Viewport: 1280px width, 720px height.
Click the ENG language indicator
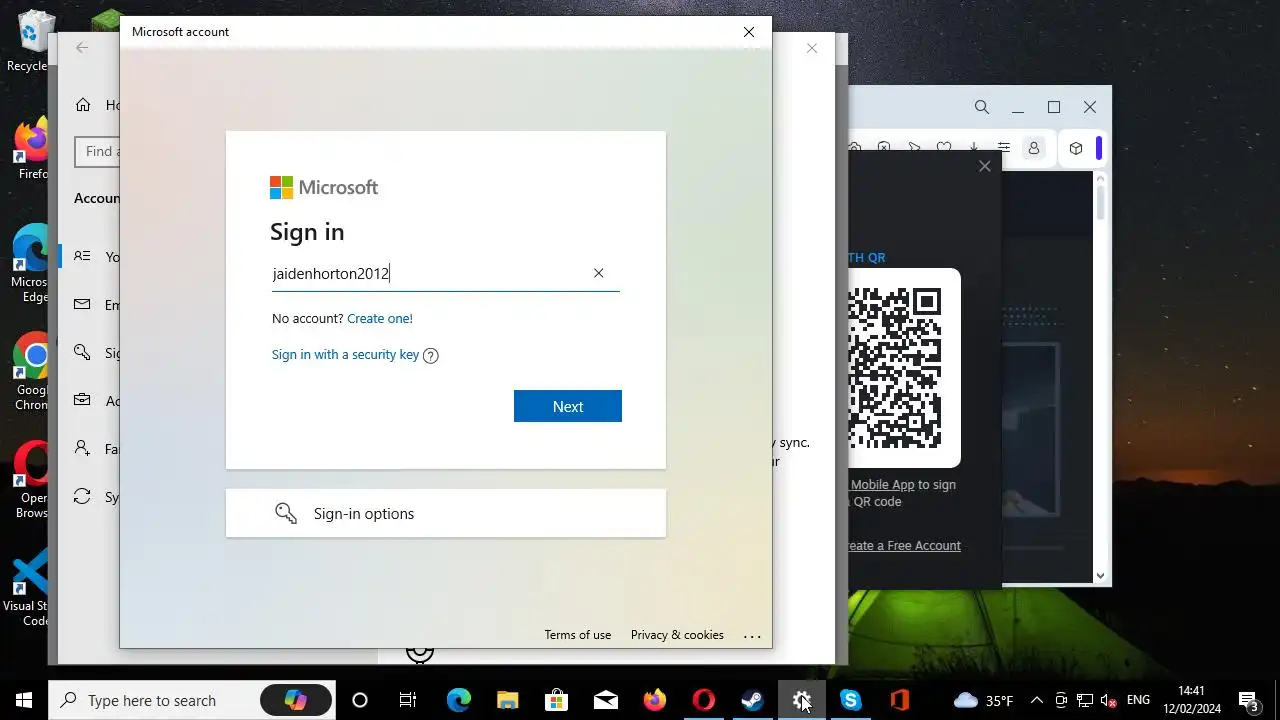pyautogui.click(x=1138, y=700)
